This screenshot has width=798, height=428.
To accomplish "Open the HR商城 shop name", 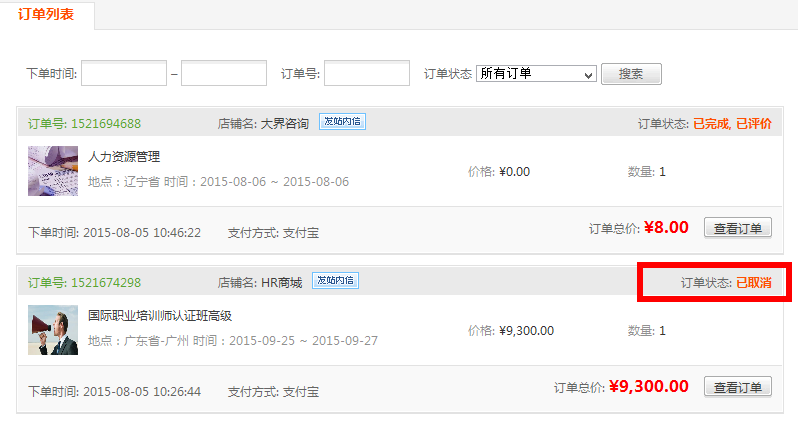I will point(281,282).
